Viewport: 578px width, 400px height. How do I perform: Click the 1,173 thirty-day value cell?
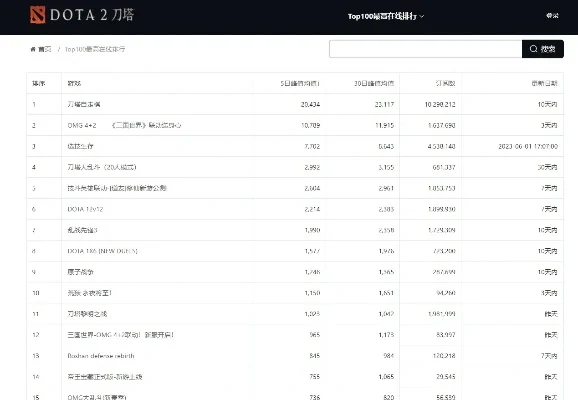click(x=386, y=335)
